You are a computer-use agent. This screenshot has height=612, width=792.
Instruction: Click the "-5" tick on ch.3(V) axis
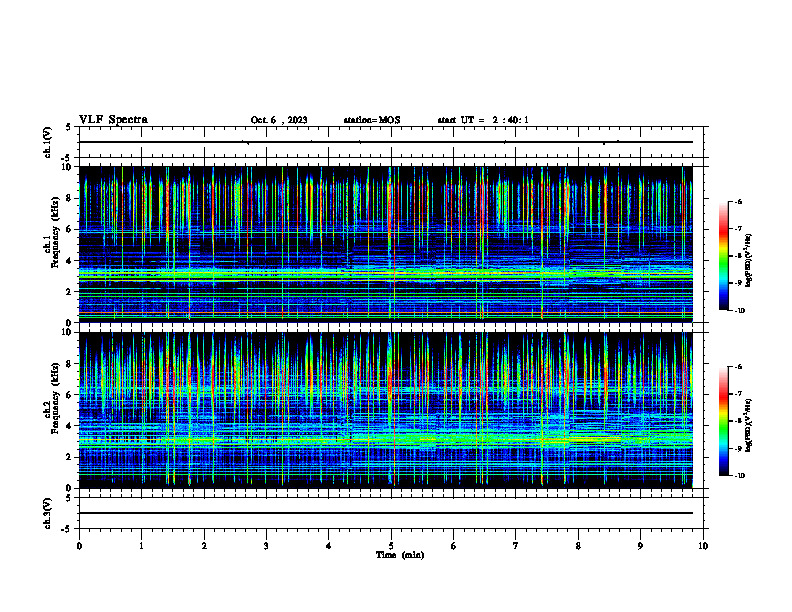(66, 529)
